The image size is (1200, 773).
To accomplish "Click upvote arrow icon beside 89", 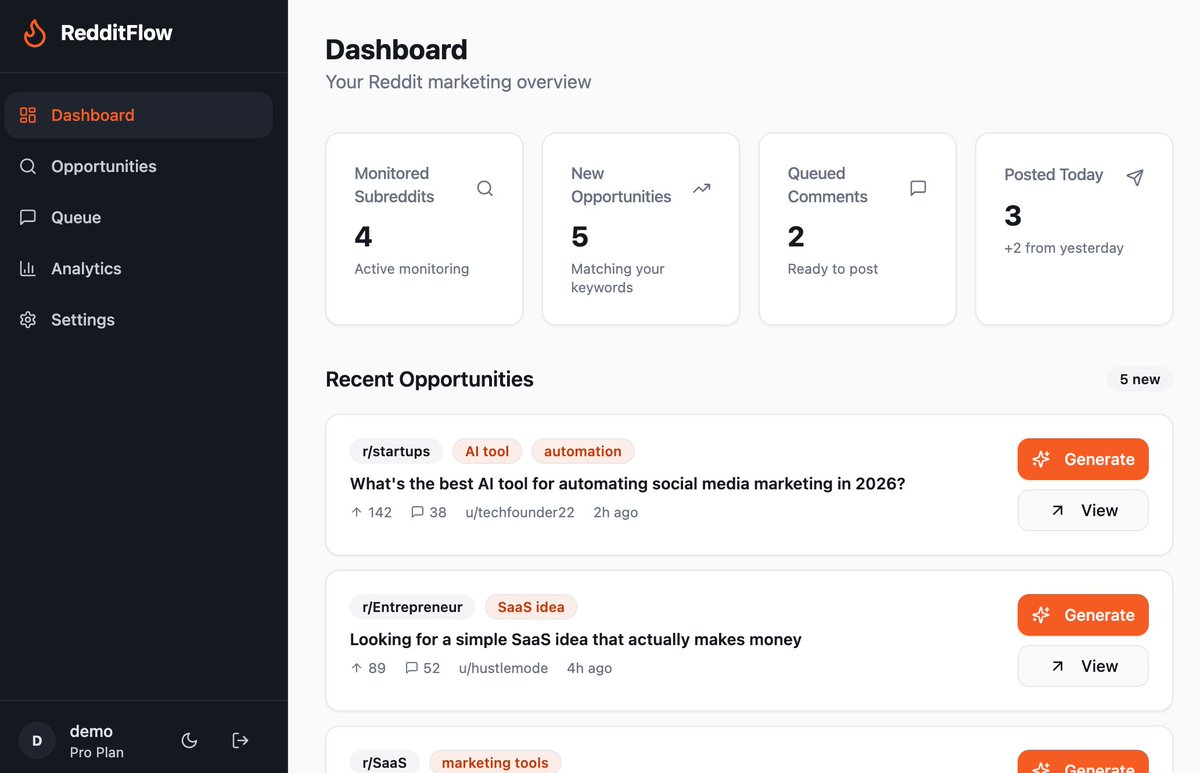I will [x=356, y=668].
